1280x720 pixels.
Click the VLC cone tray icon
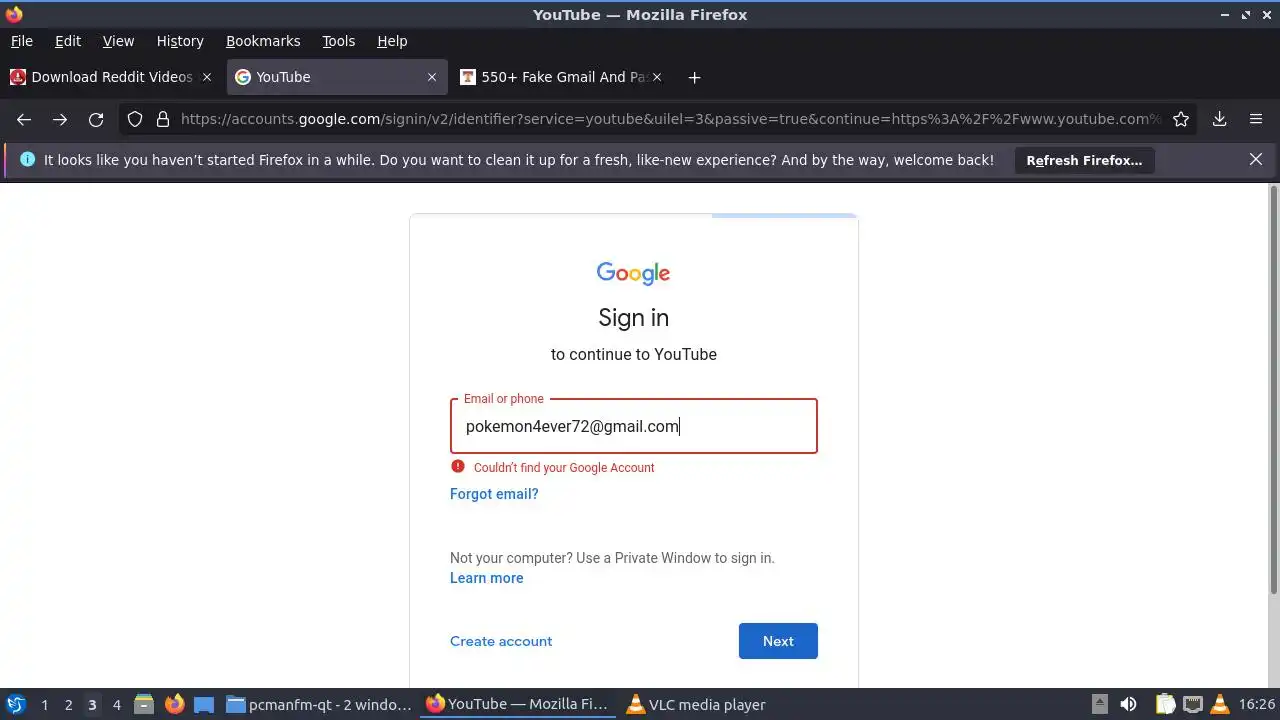coord(1219,704)
